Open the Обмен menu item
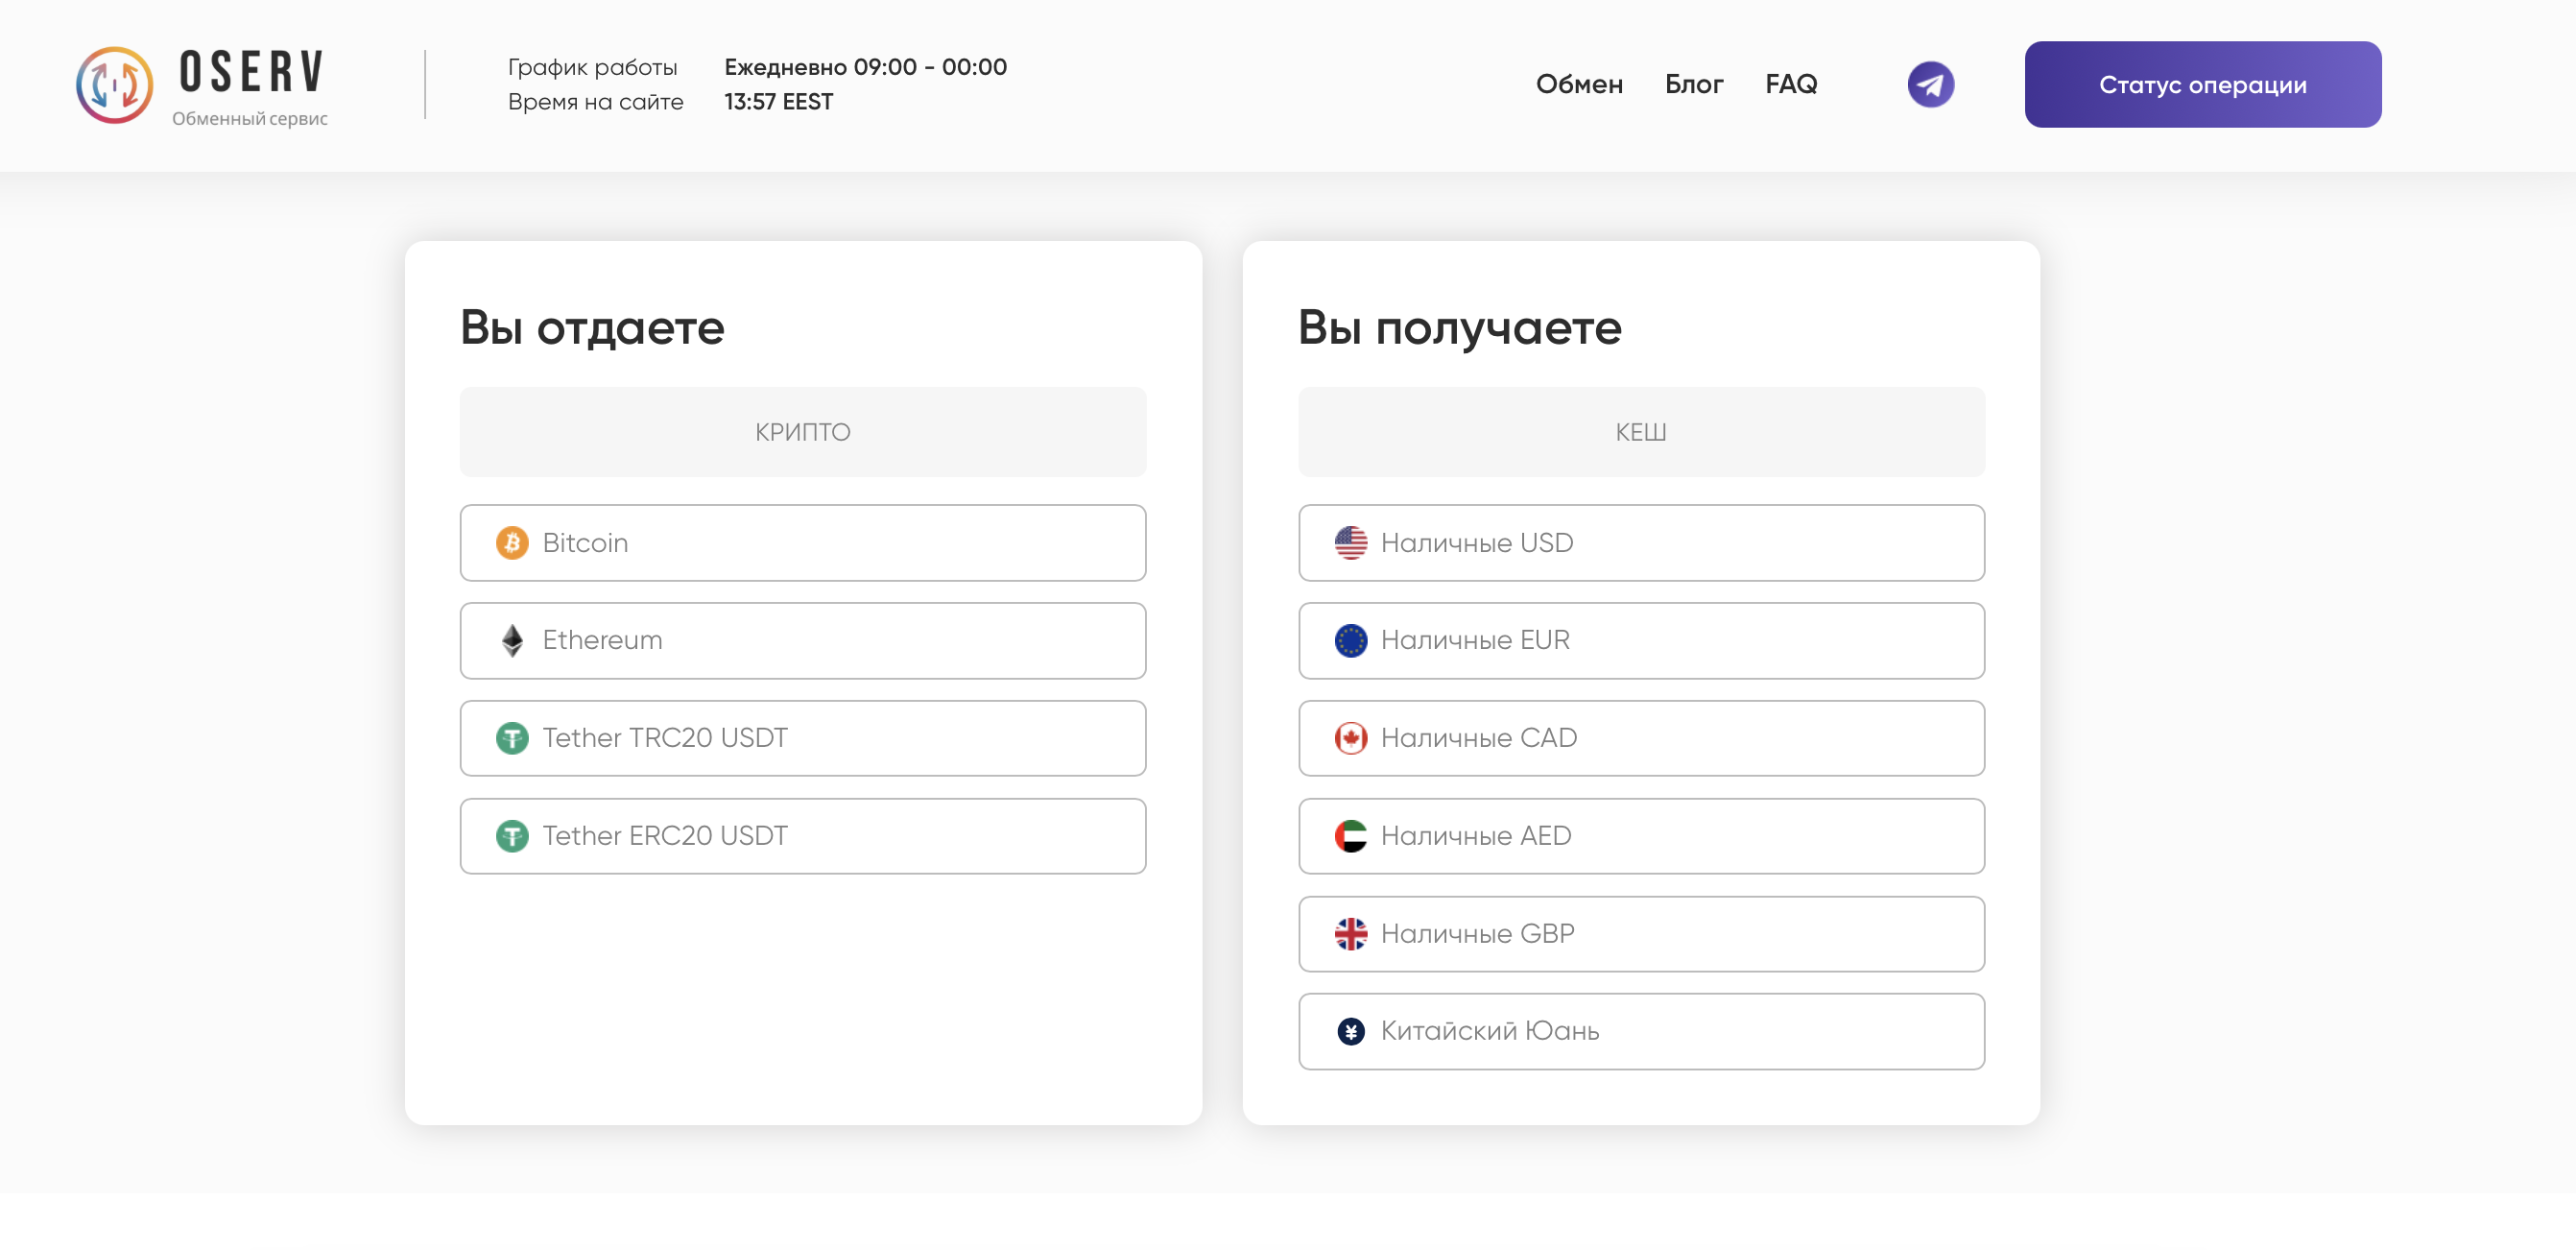Image resolution: width=2576 pixels, height=1250 pixels. point(1578,84)
